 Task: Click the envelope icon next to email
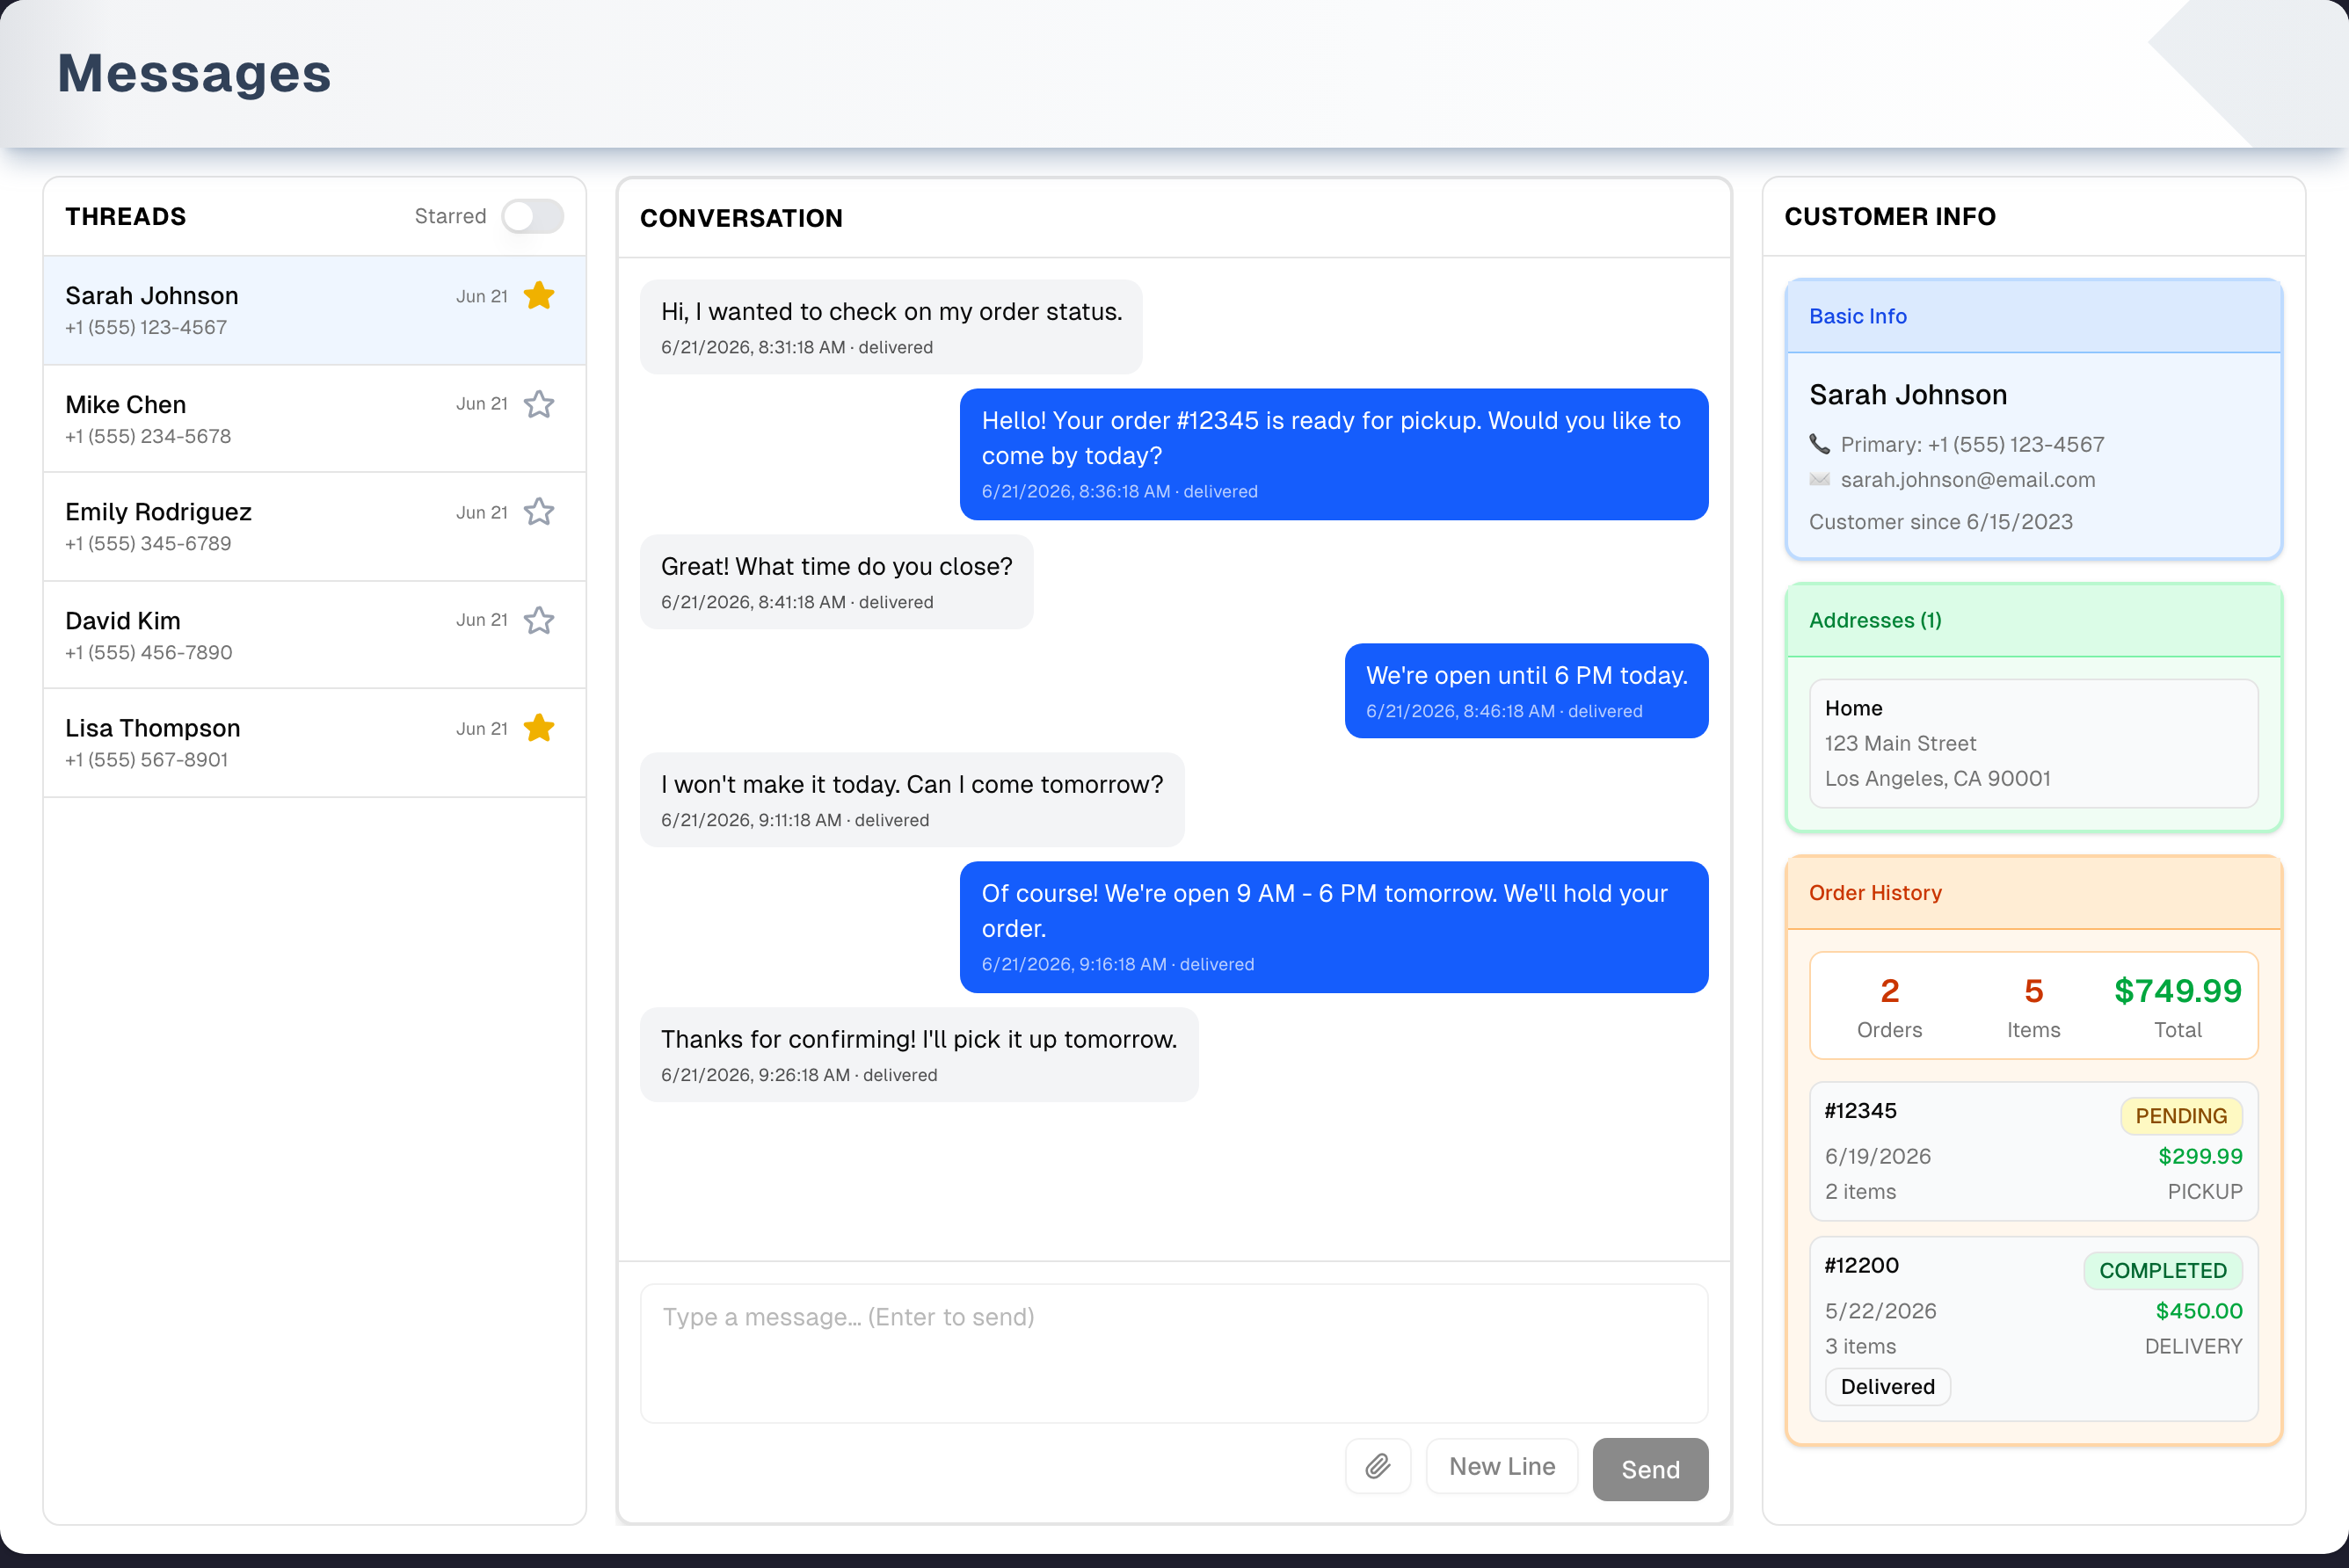click(x=1819, y=479)
